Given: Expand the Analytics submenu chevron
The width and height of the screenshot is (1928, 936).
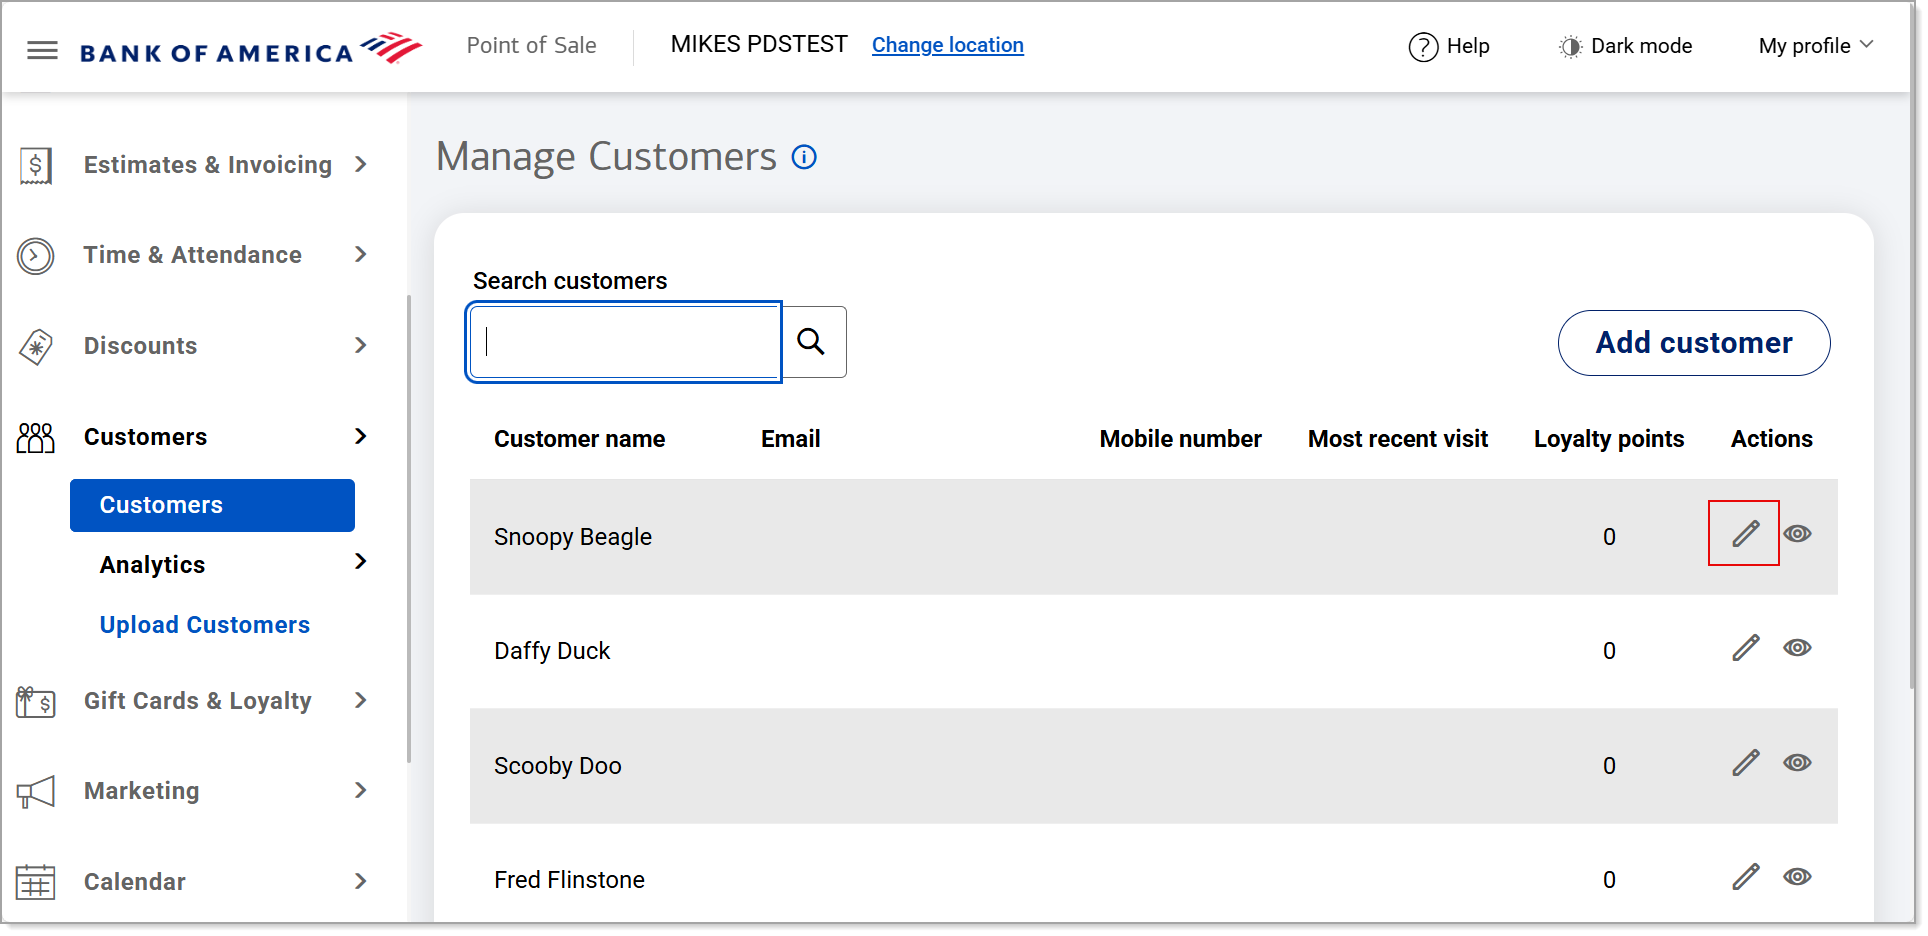Looking at the screenshot, I should [361, 561].
